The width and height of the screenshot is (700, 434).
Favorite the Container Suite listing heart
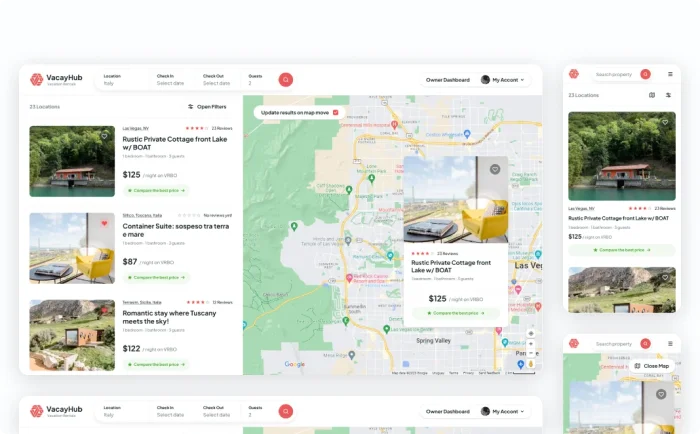point(104,223)
